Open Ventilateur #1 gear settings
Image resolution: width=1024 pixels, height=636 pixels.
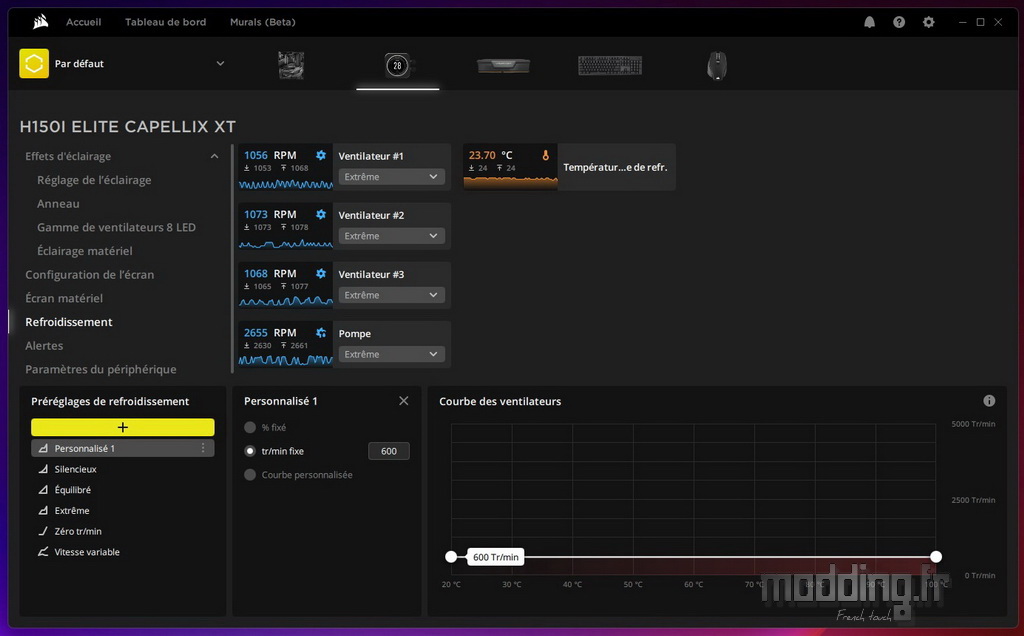[x=321, y=155]
